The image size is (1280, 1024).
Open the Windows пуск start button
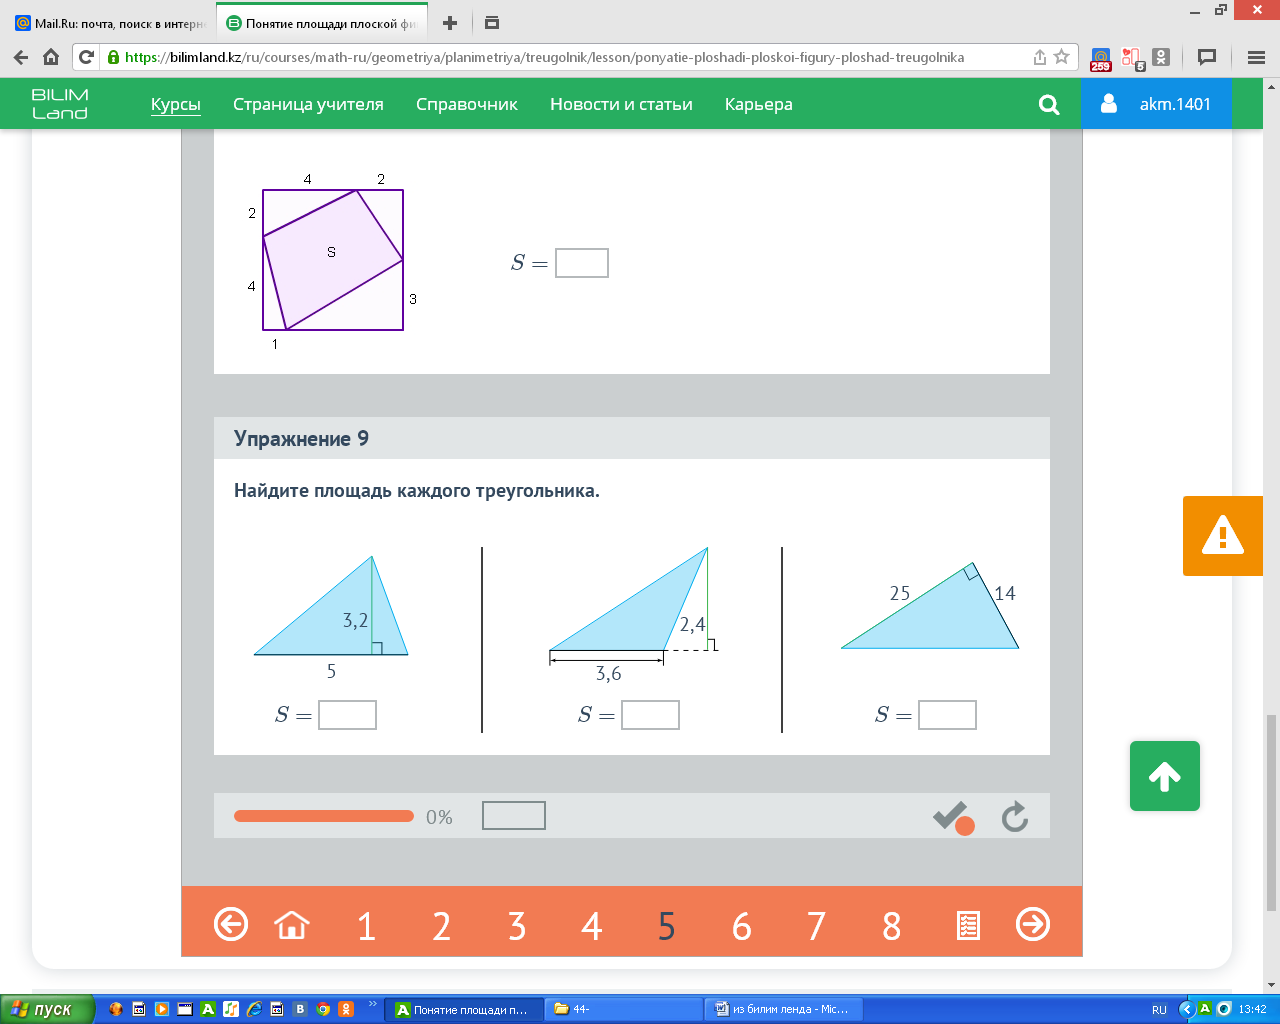click(x=47, y=1009)
